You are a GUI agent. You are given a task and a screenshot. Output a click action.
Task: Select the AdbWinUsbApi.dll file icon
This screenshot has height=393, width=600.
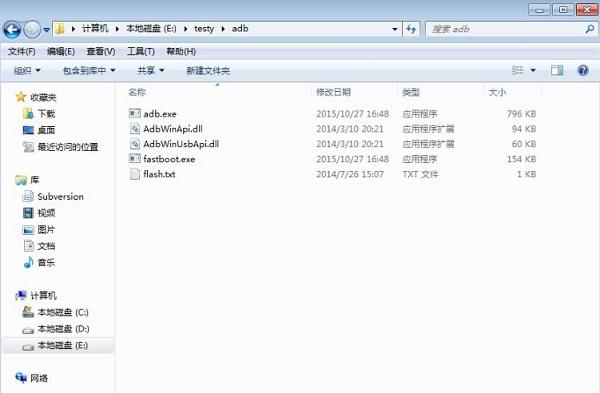click(135, 144)
